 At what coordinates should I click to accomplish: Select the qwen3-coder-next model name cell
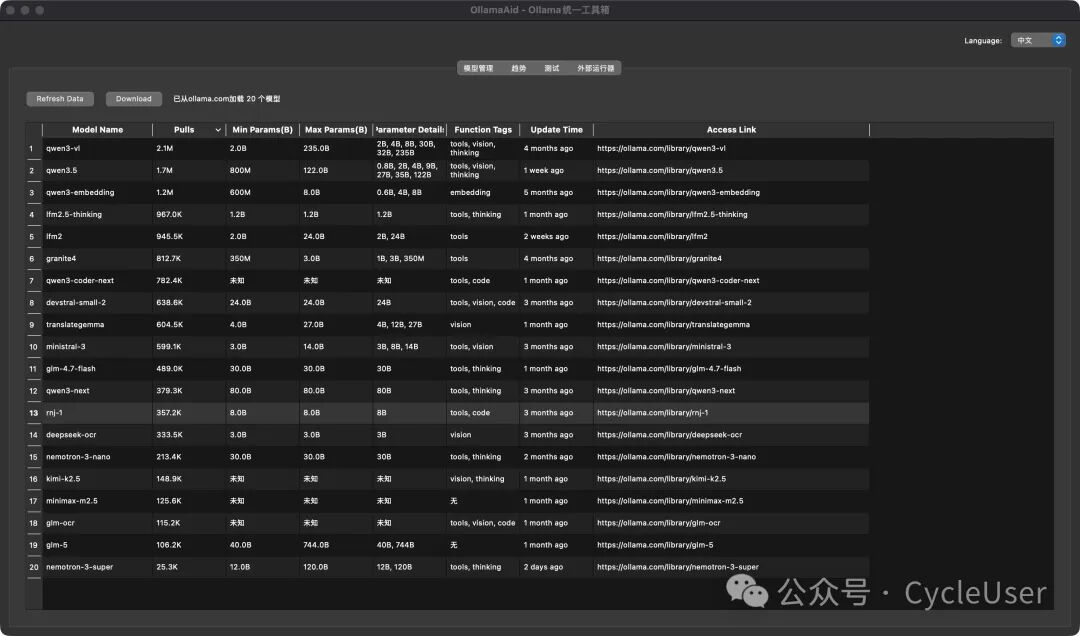pyautogui.click(x=97, y=280)
